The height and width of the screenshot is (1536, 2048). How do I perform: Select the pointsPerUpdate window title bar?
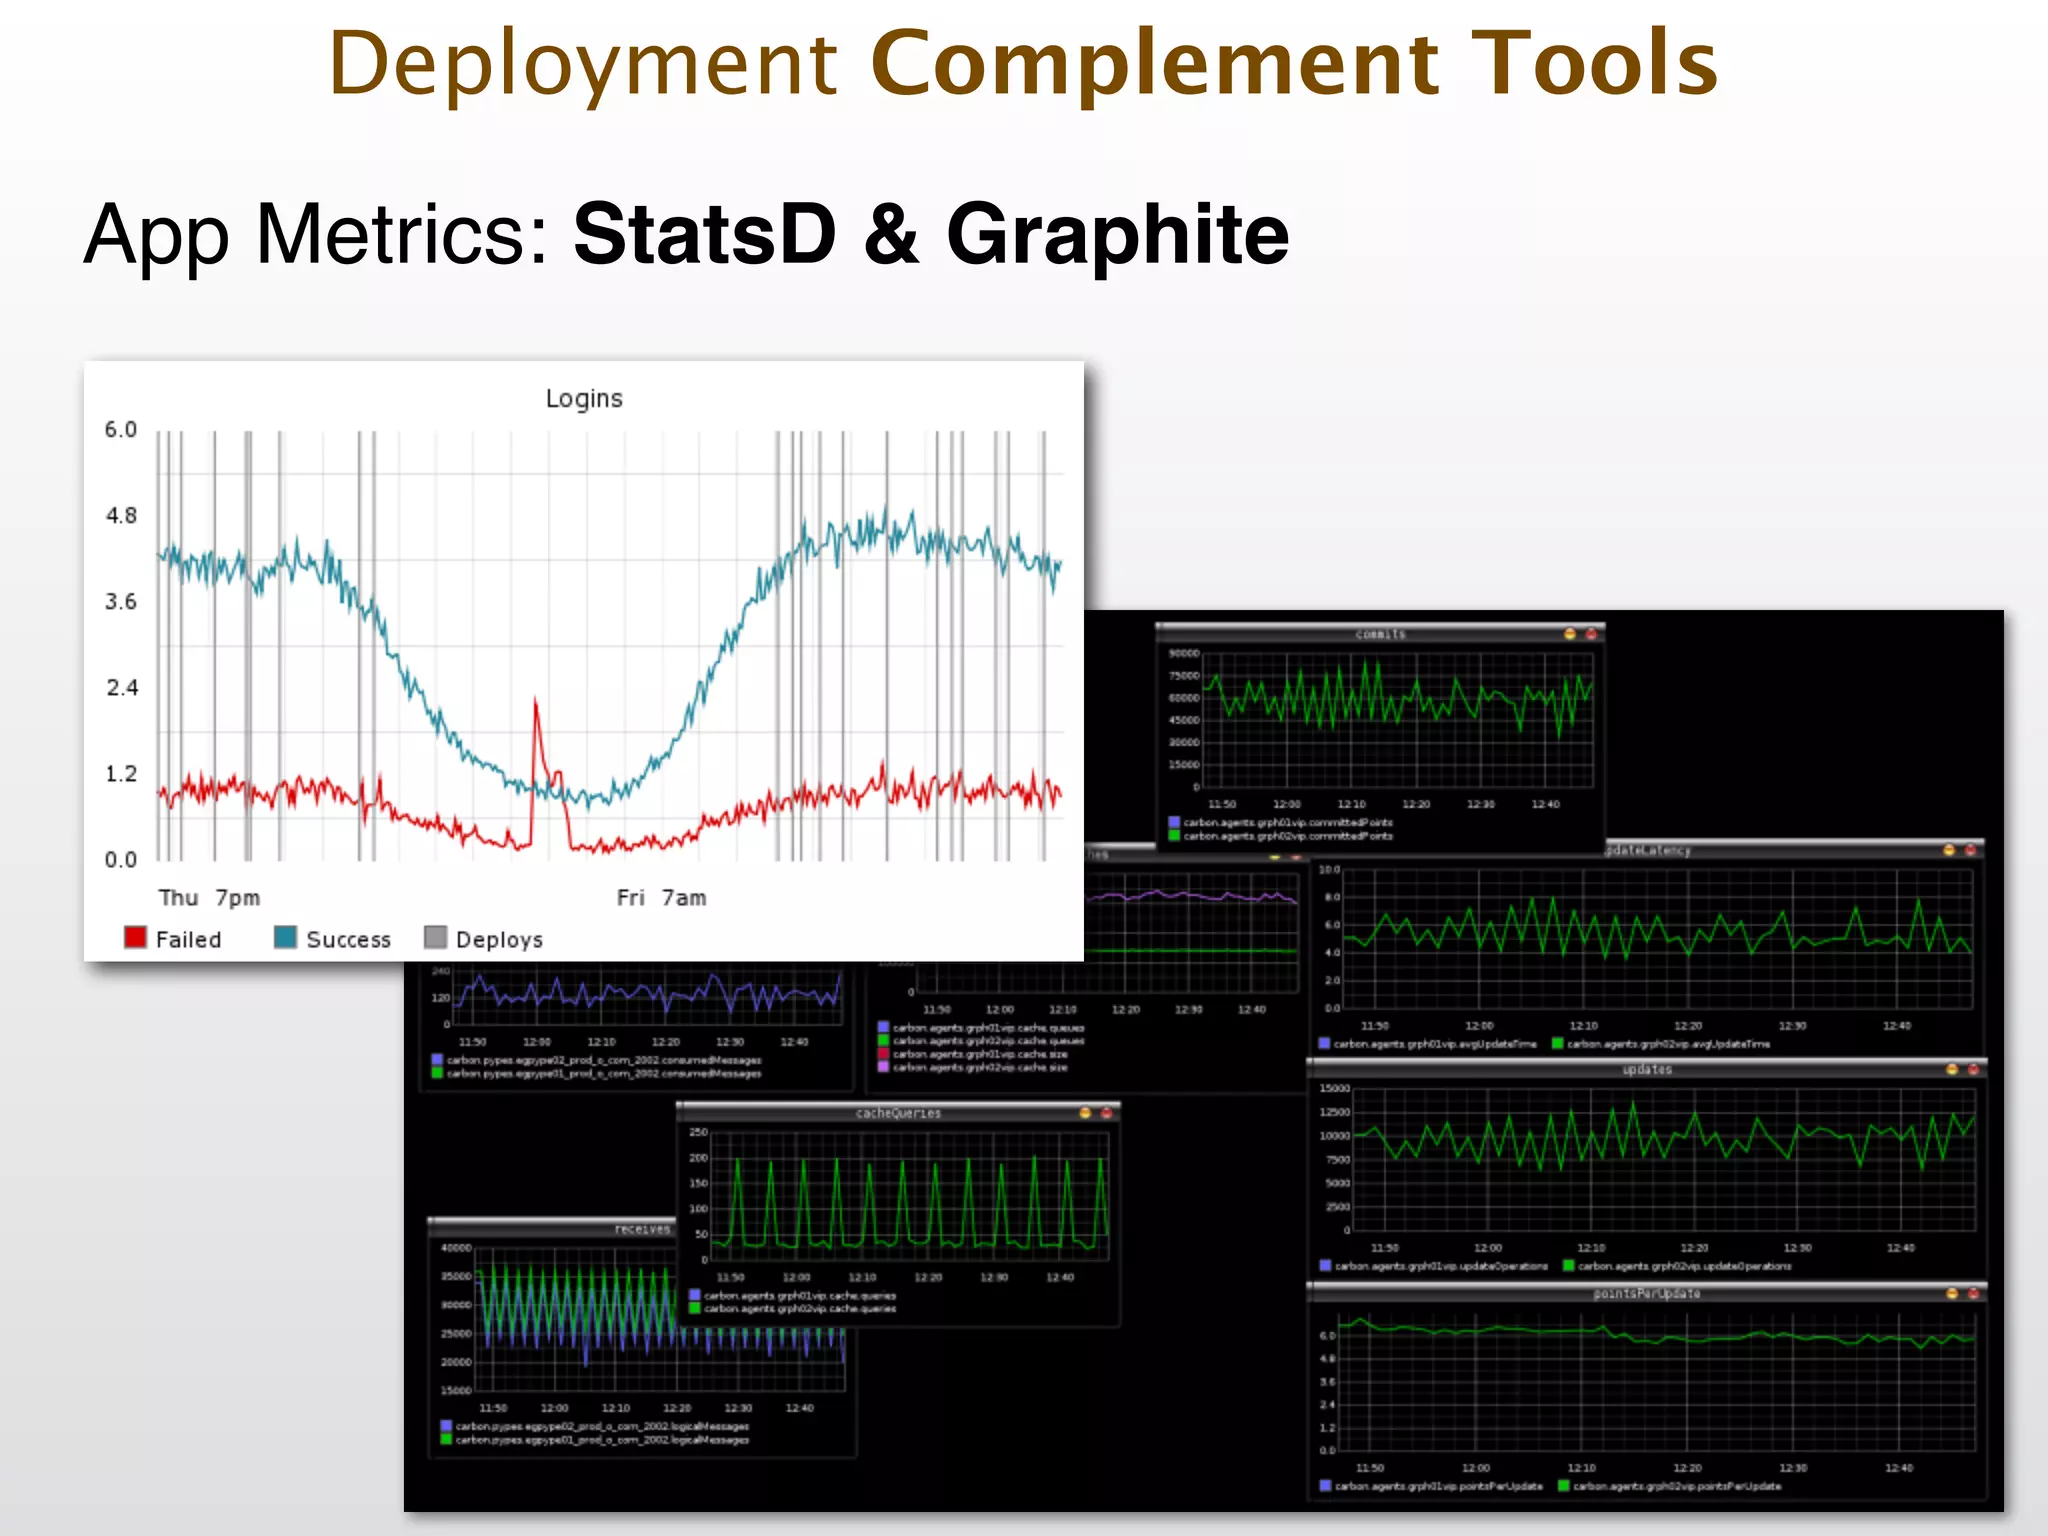tap(1647, 1293)
